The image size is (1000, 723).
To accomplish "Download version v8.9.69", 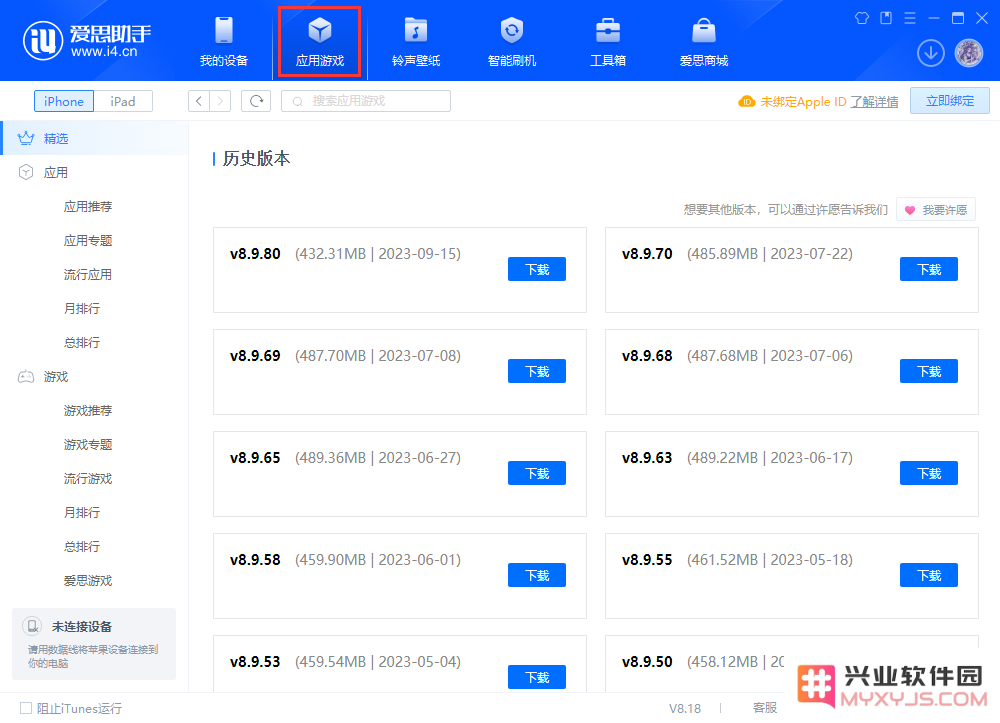I will [536, 371].
